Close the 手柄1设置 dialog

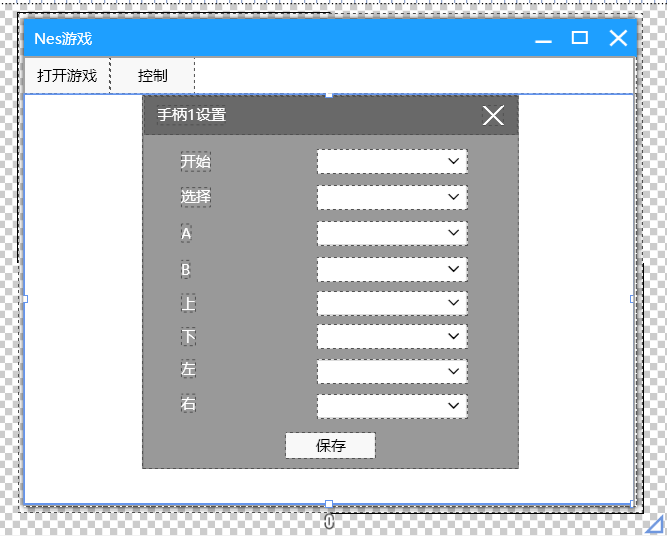point(493,115)
